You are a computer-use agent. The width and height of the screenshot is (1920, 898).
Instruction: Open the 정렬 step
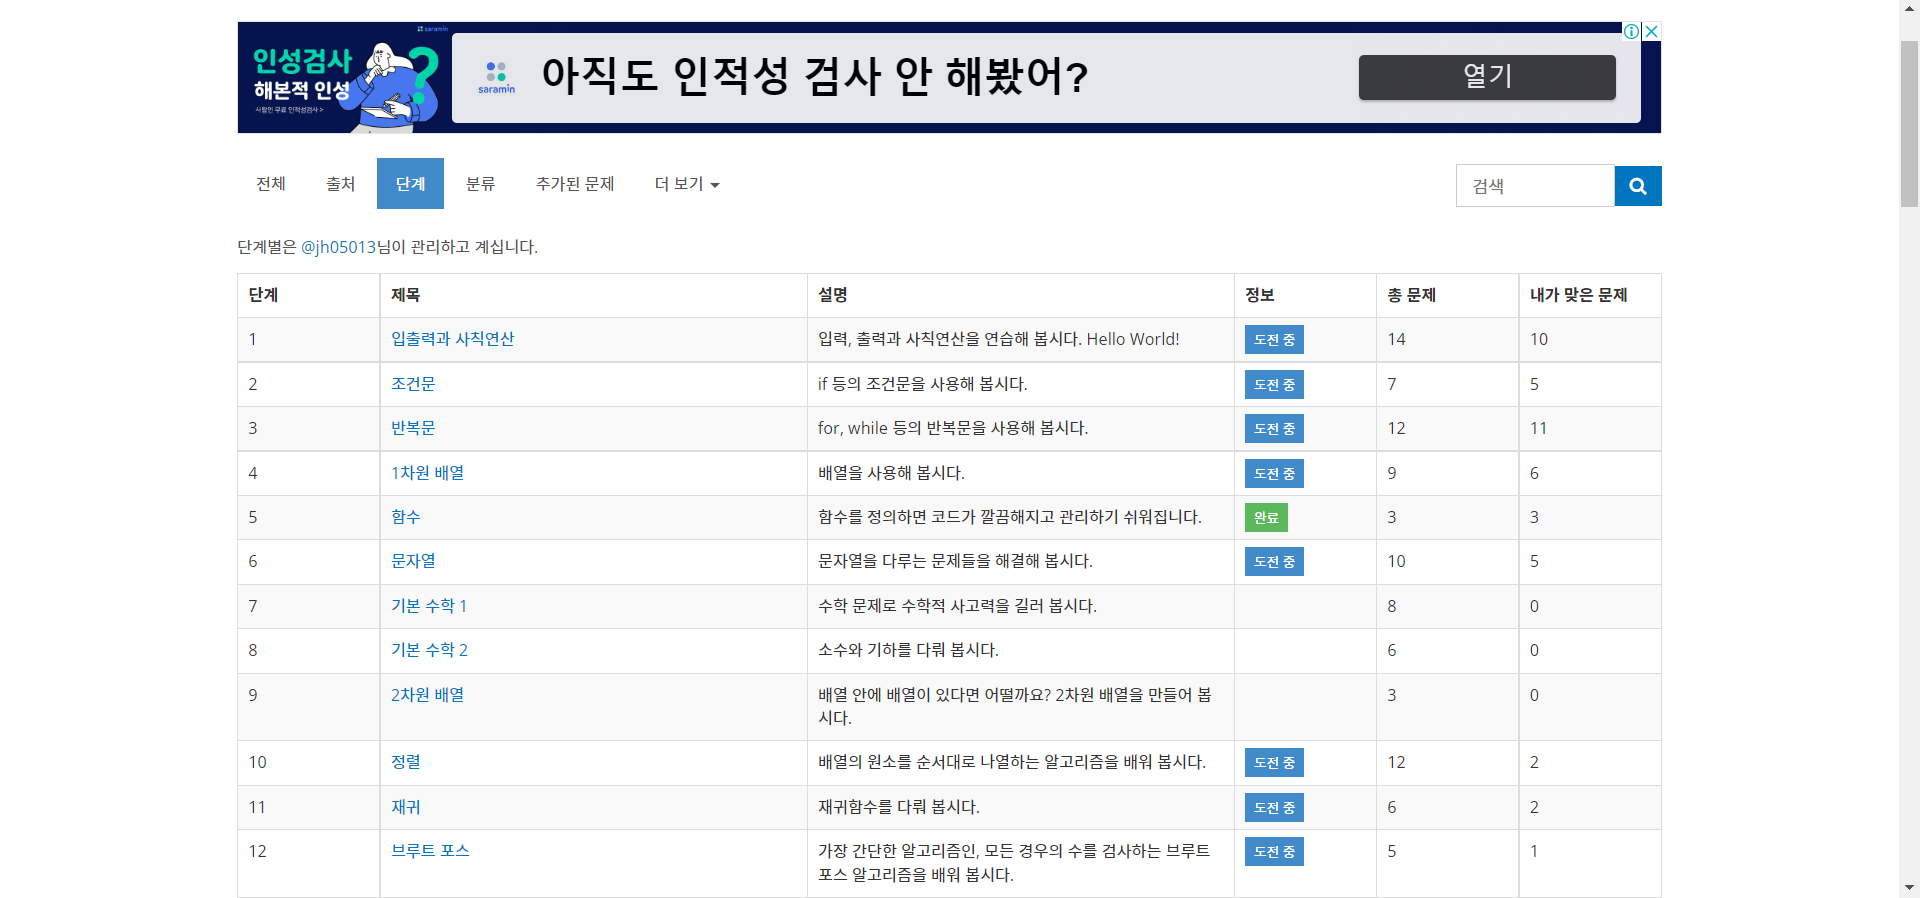click(406, 762)
